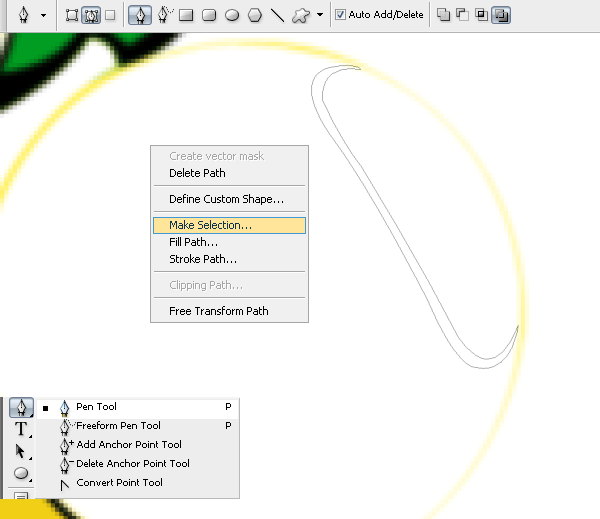The height and width of the screenshot is (519, 600).
Task: Choose Free Transform Path from context menu
Action: point(229,311)
